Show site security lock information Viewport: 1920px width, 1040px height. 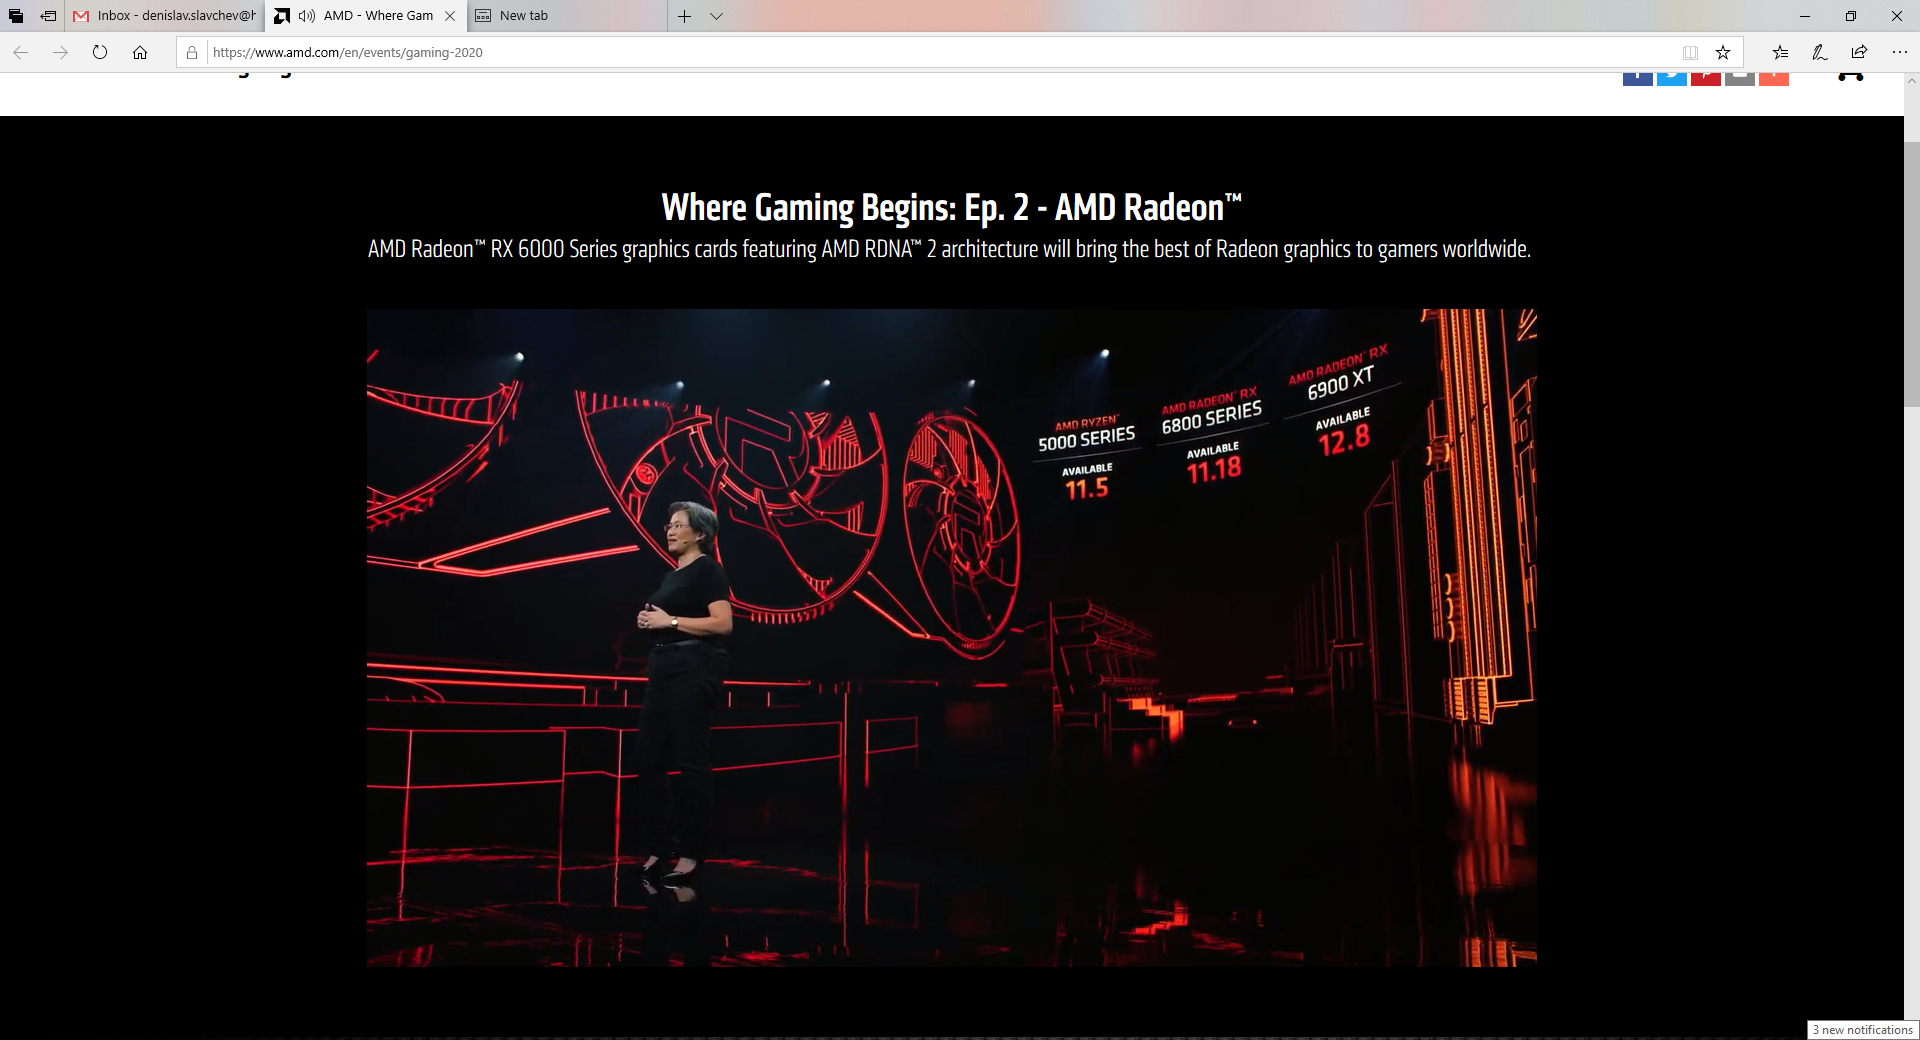tap(192, 52)
